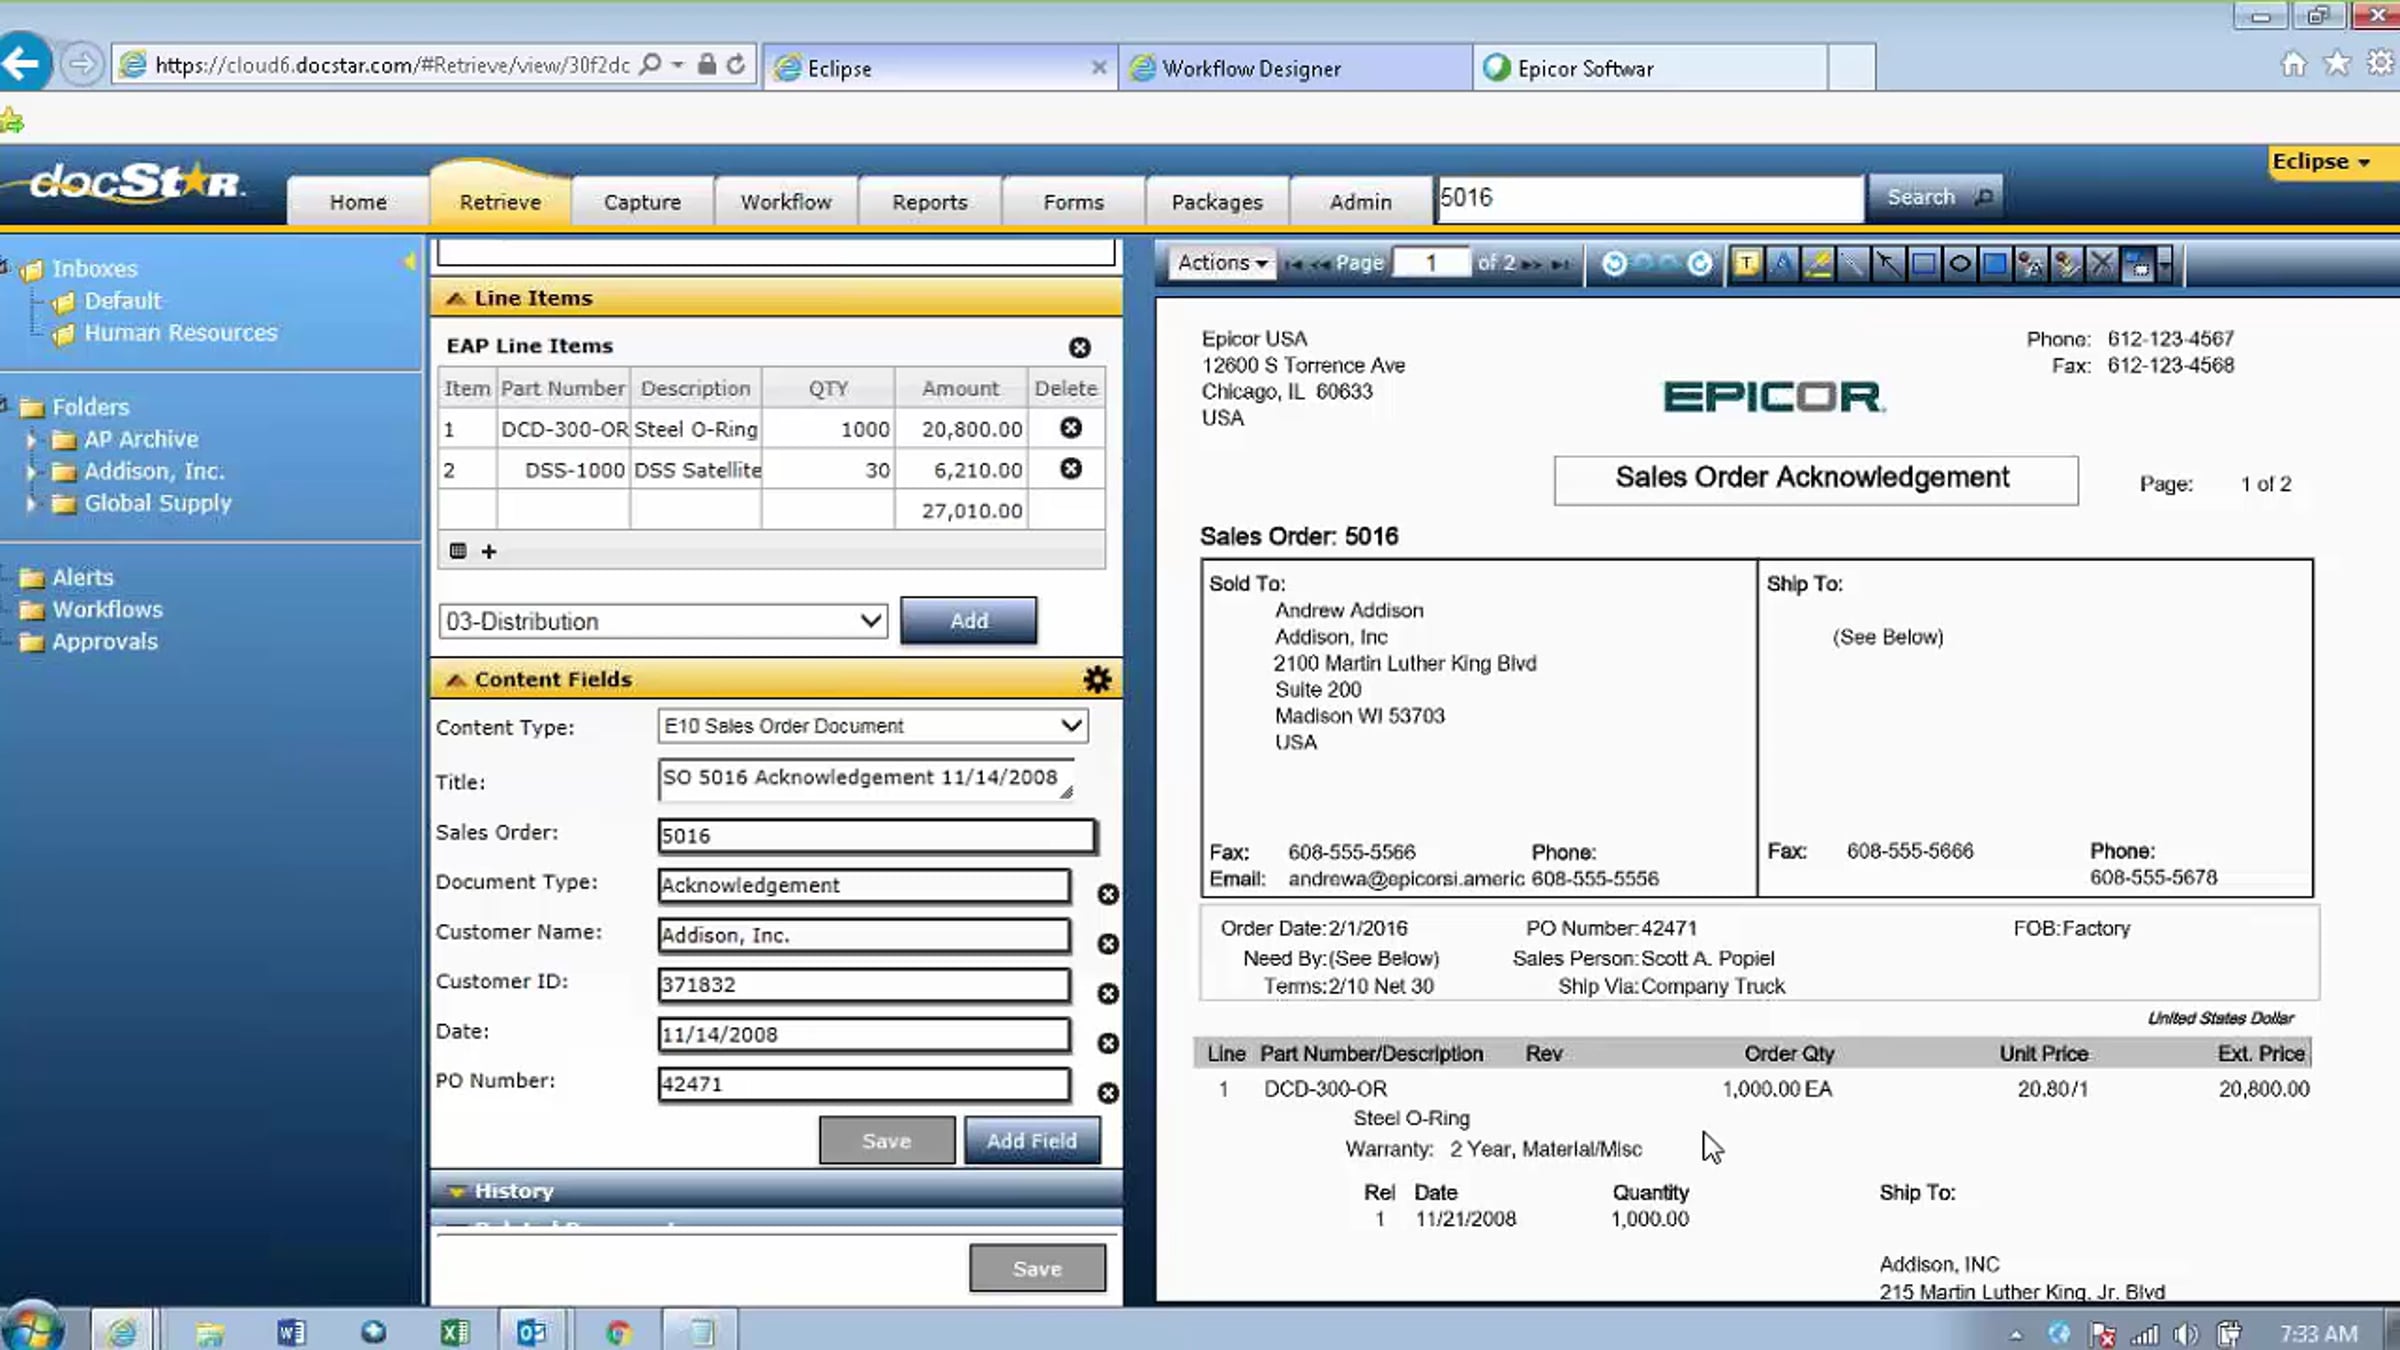Click into the Sales Order input field
This screenshot has height=1350, width=2400.
[x=876, y=836]
